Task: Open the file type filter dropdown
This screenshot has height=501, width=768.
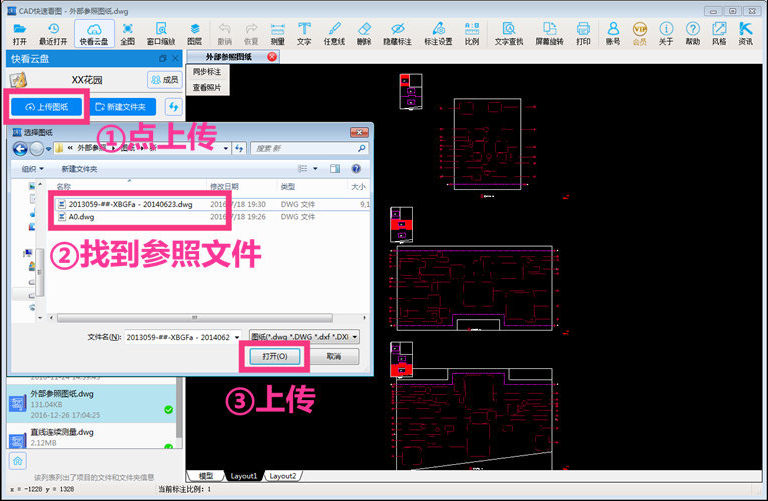Action: [x=304, y=337]
